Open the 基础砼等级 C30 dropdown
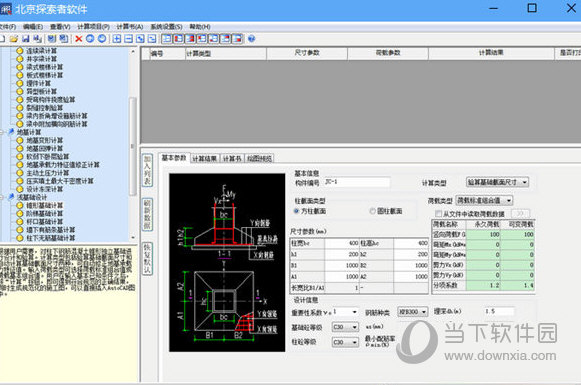581x385 pixels. pyautogui.click(x=345, y=327)
